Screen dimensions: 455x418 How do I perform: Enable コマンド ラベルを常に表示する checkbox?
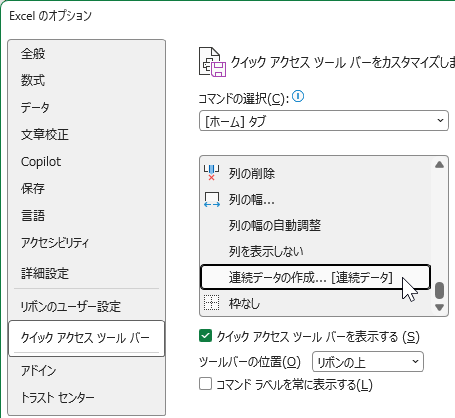click(205, 384)
